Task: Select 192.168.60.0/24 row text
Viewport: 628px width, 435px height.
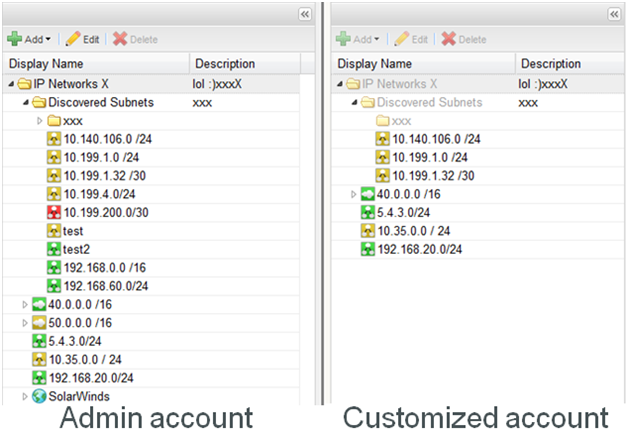Action: coord(106,286)
